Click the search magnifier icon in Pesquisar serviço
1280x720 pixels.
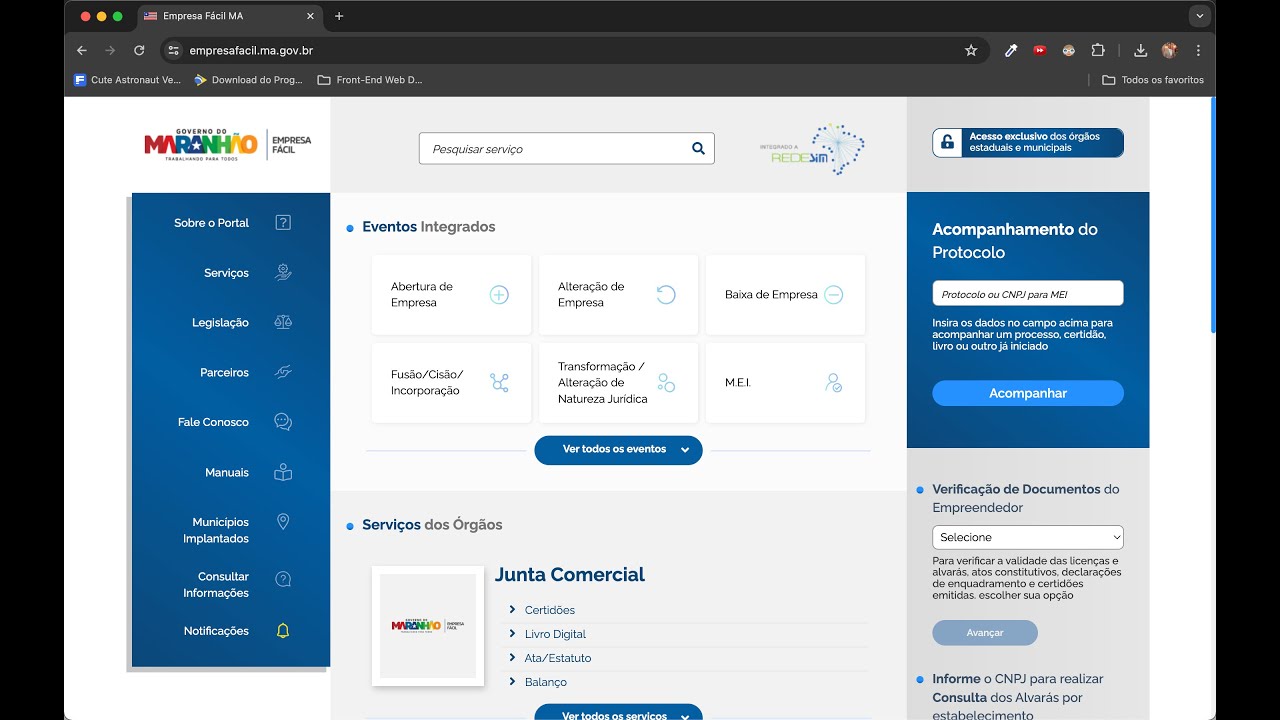(x=698, y=149)
